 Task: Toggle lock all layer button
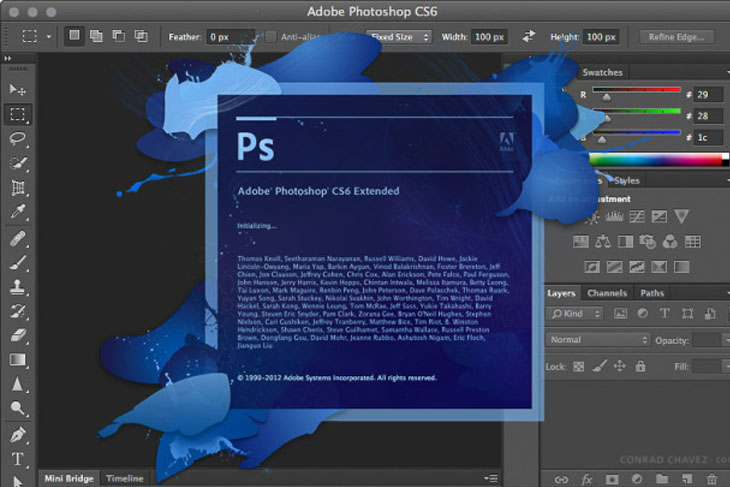(641, 366)
